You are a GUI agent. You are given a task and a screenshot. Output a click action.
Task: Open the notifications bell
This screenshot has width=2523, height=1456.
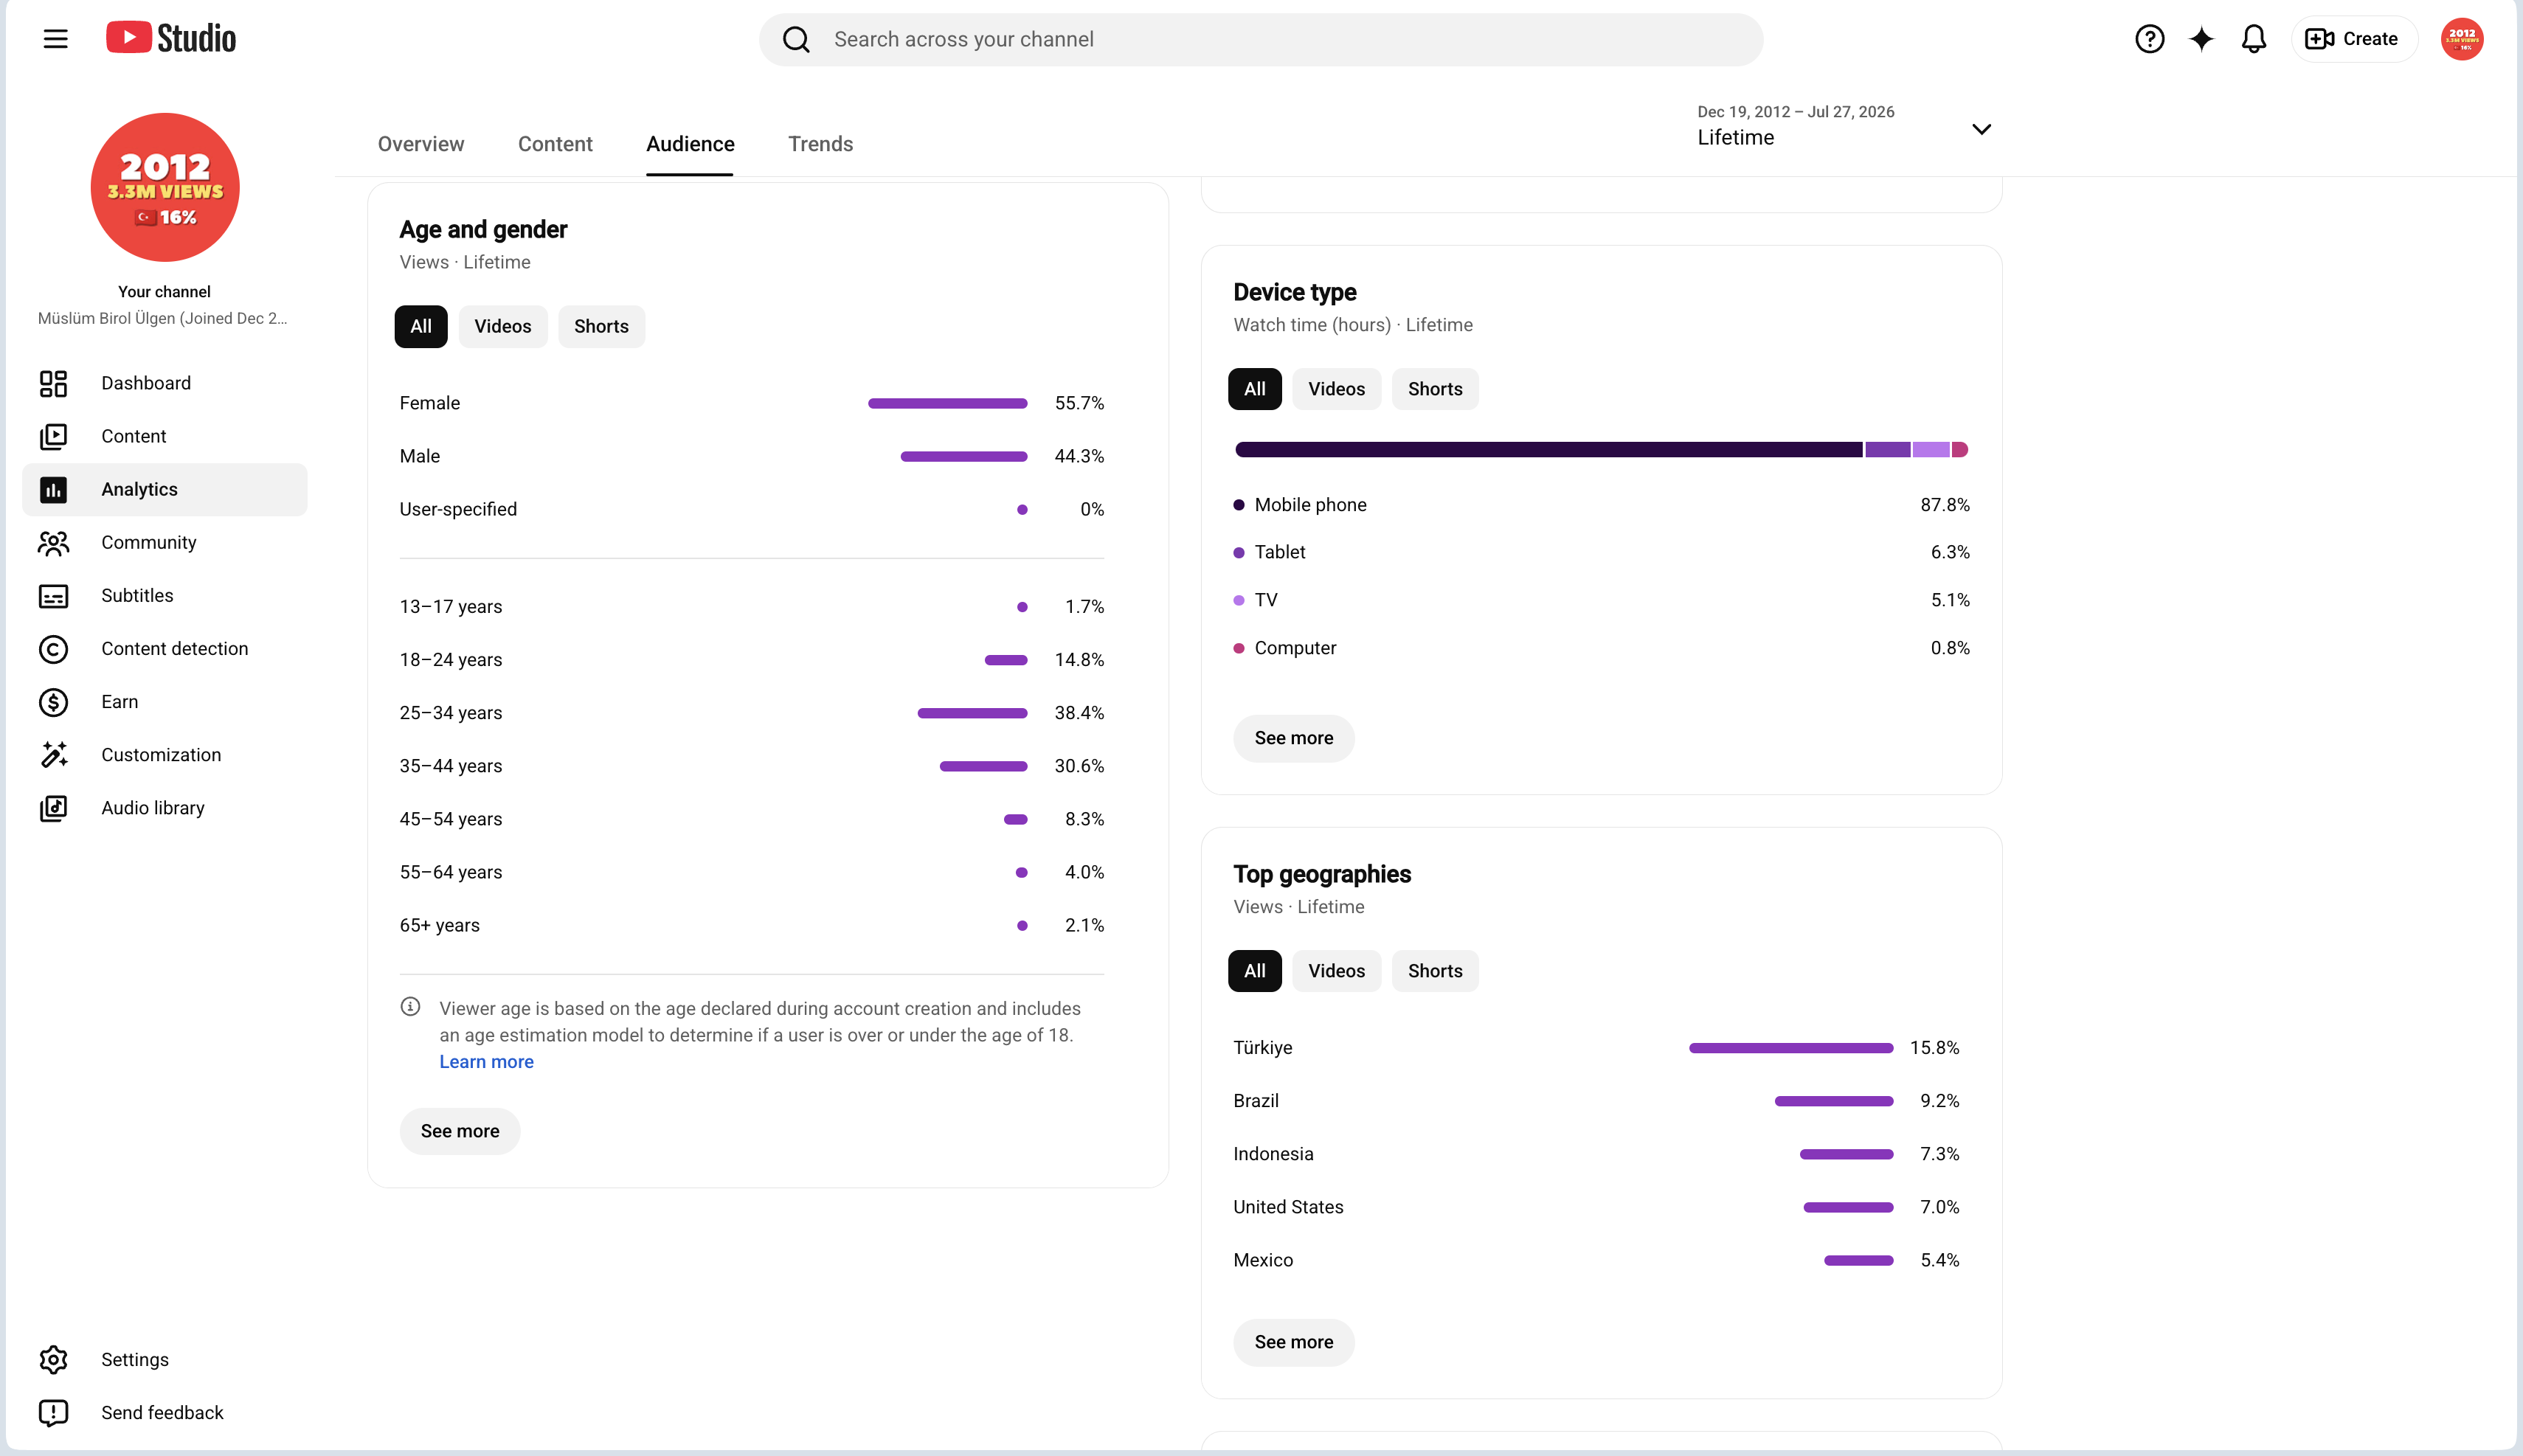[2254, 39]
